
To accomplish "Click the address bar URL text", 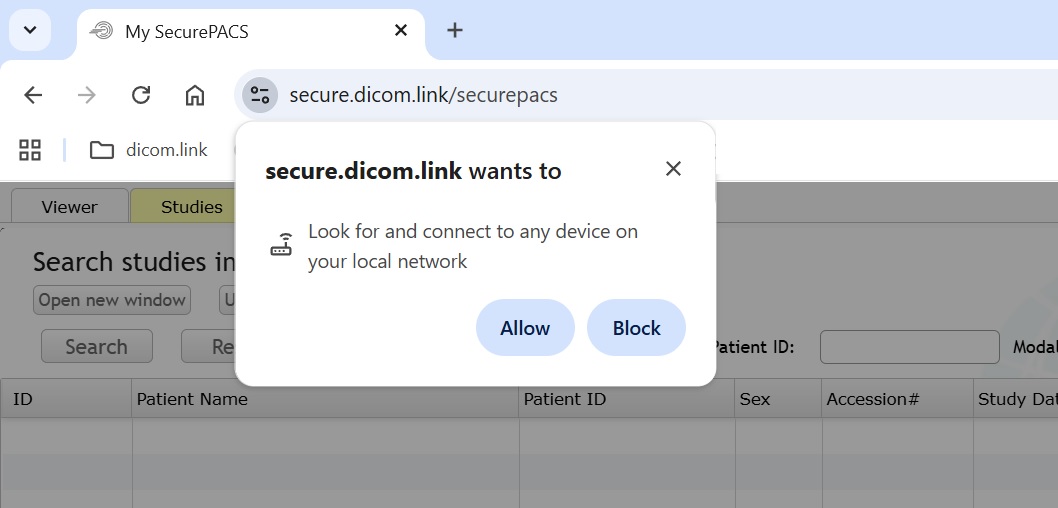I will pos(423,95).
